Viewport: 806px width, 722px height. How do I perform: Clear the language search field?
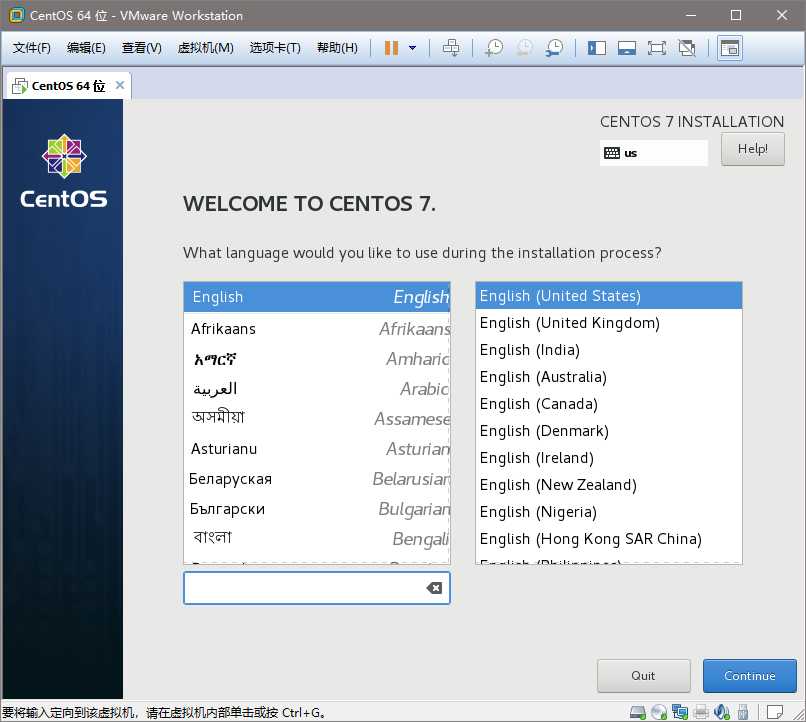[x=434, y=588]
